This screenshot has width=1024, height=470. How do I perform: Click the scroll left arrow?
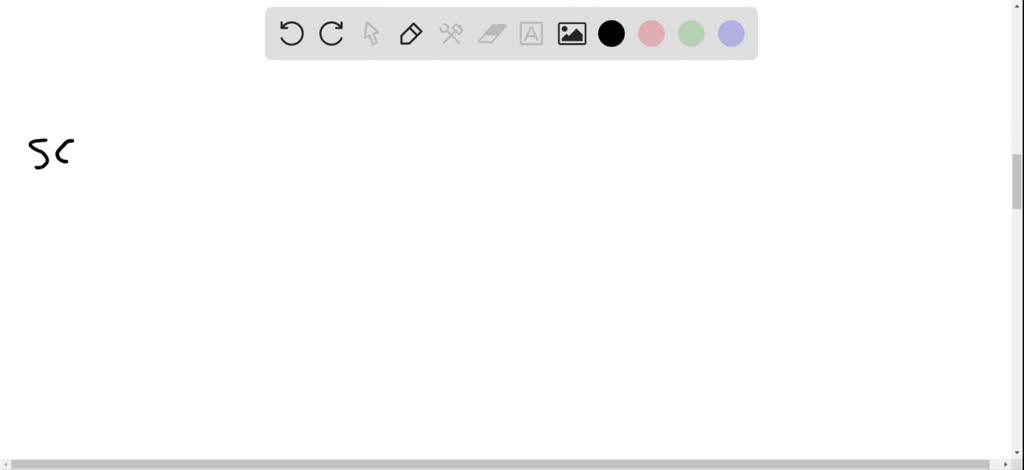point(5,464)
